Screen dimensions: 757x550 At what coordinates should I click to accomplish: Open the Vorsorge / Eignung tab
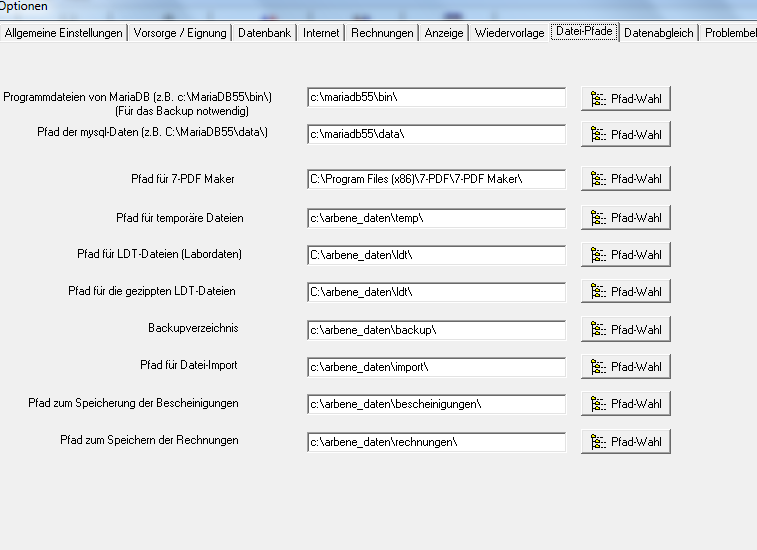[x=181, y=33]
